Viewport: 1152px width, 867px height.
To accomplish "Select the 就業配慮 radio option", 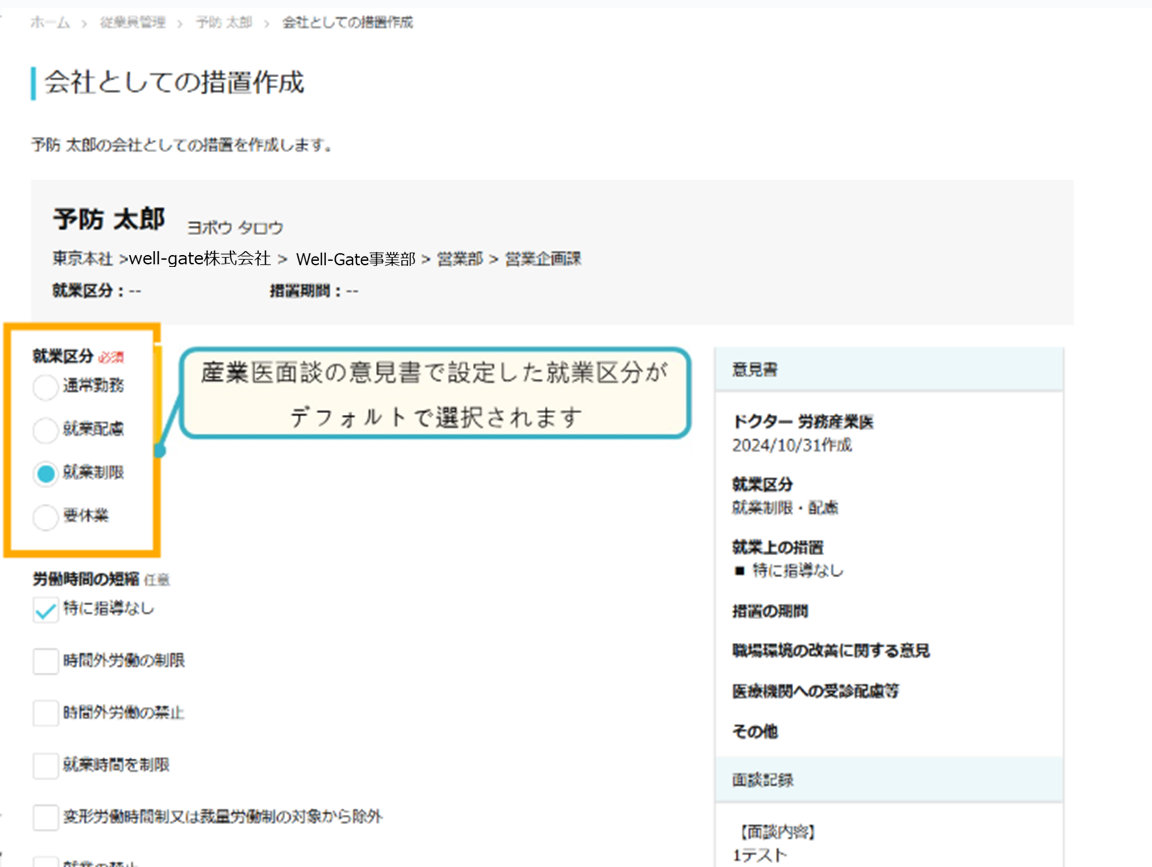I will [45, 430].
